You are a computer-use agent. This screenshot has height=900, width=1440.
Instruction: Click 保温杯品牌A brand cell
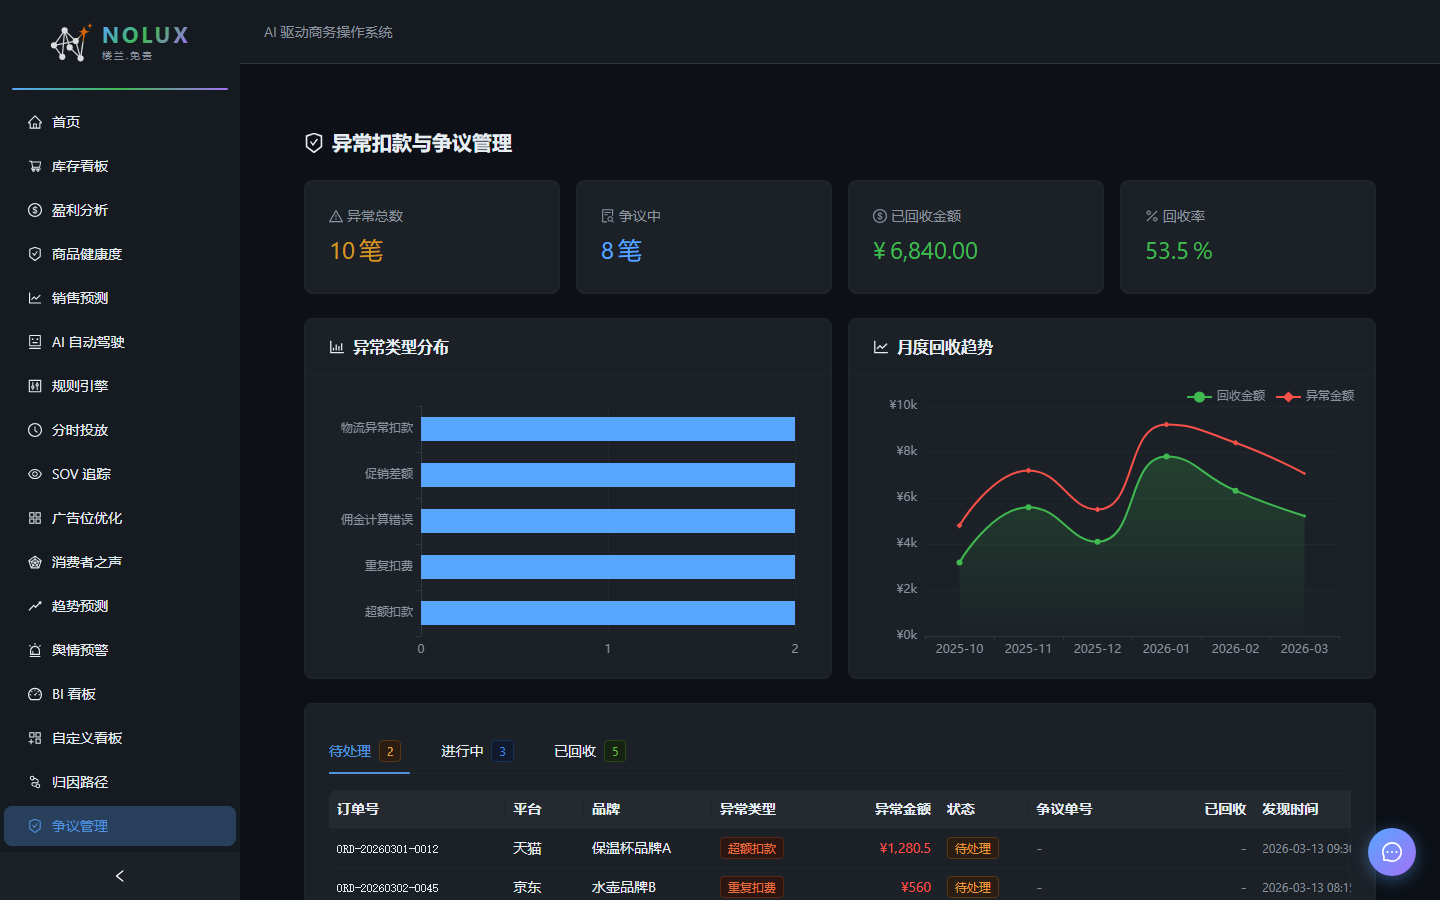(631, 848)
